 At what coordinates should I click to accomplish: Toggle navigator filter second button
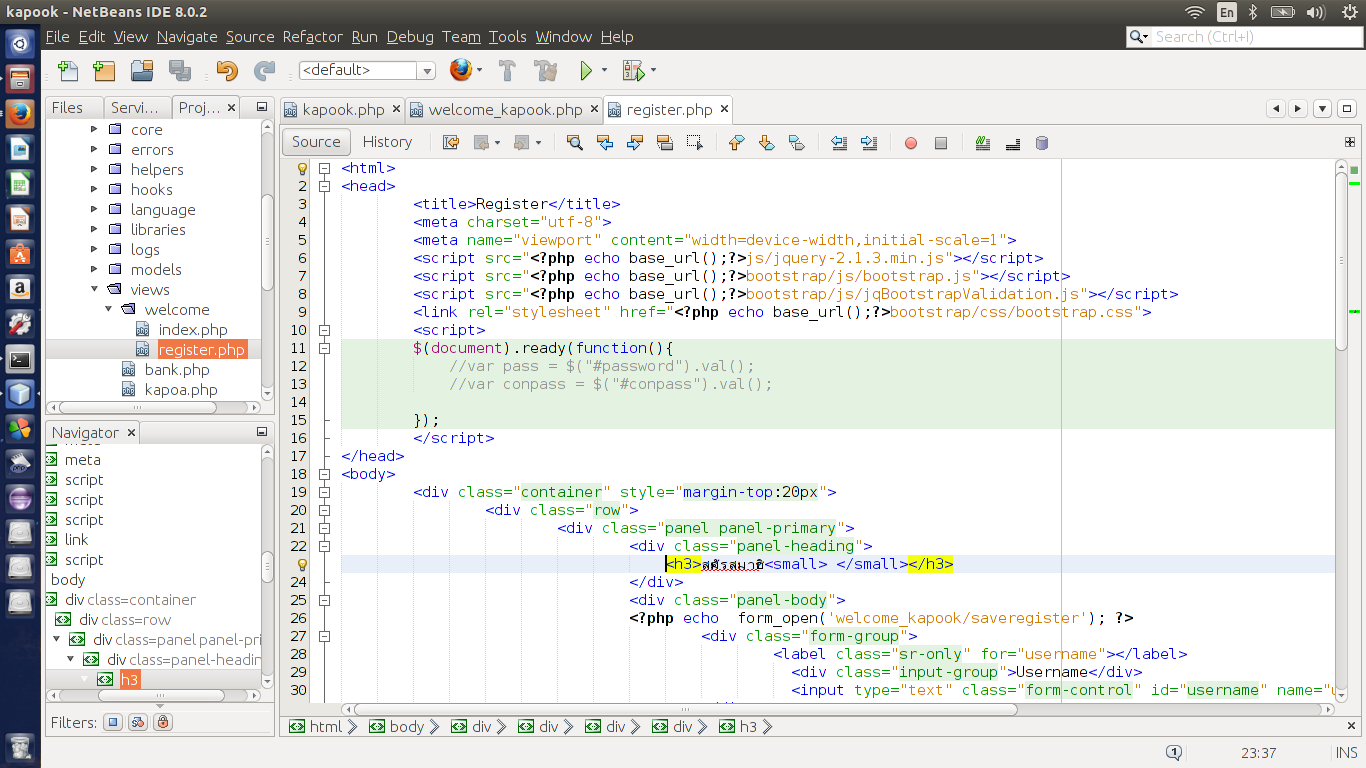(138, 722)
